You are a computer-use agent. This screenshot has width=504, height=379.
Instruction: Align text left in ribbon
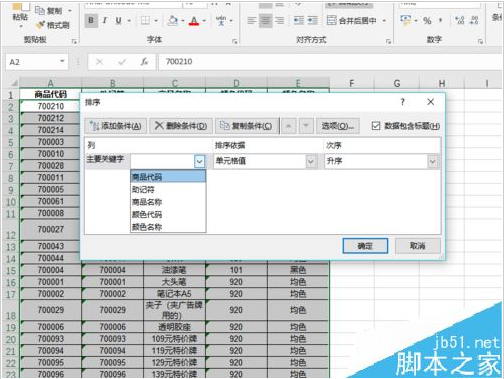[x=252, y=21]
